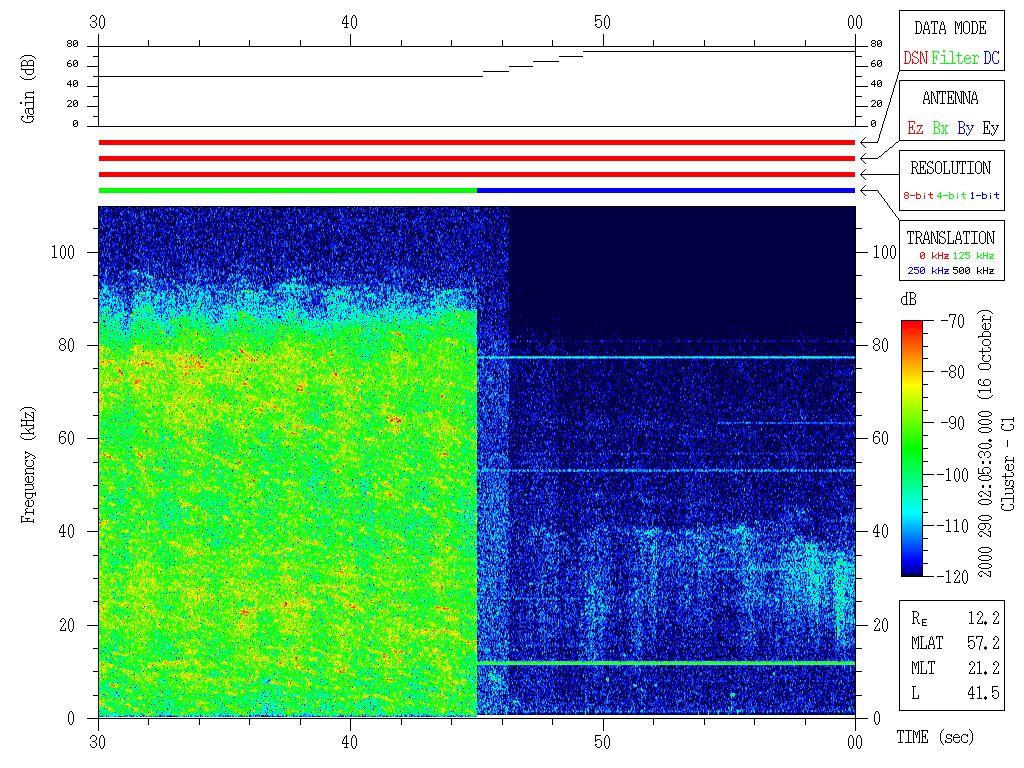Select the 250 kHz translation label
The image size is (1024, 768).
[x=926, y=271]
